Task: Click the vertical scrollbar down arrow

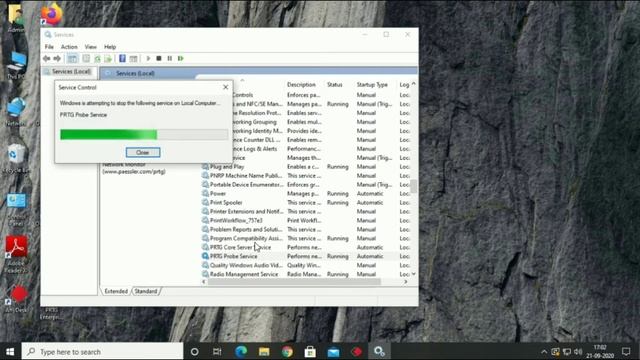Action: pos(414,274)
